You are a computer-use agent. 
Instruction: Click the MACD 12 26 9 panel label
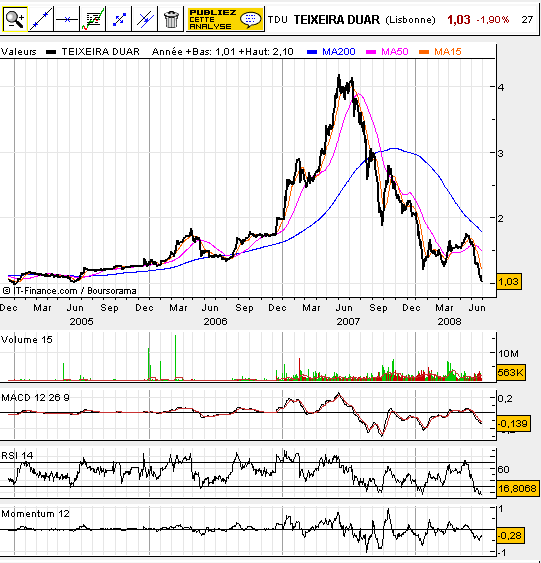tap(36, 397)
